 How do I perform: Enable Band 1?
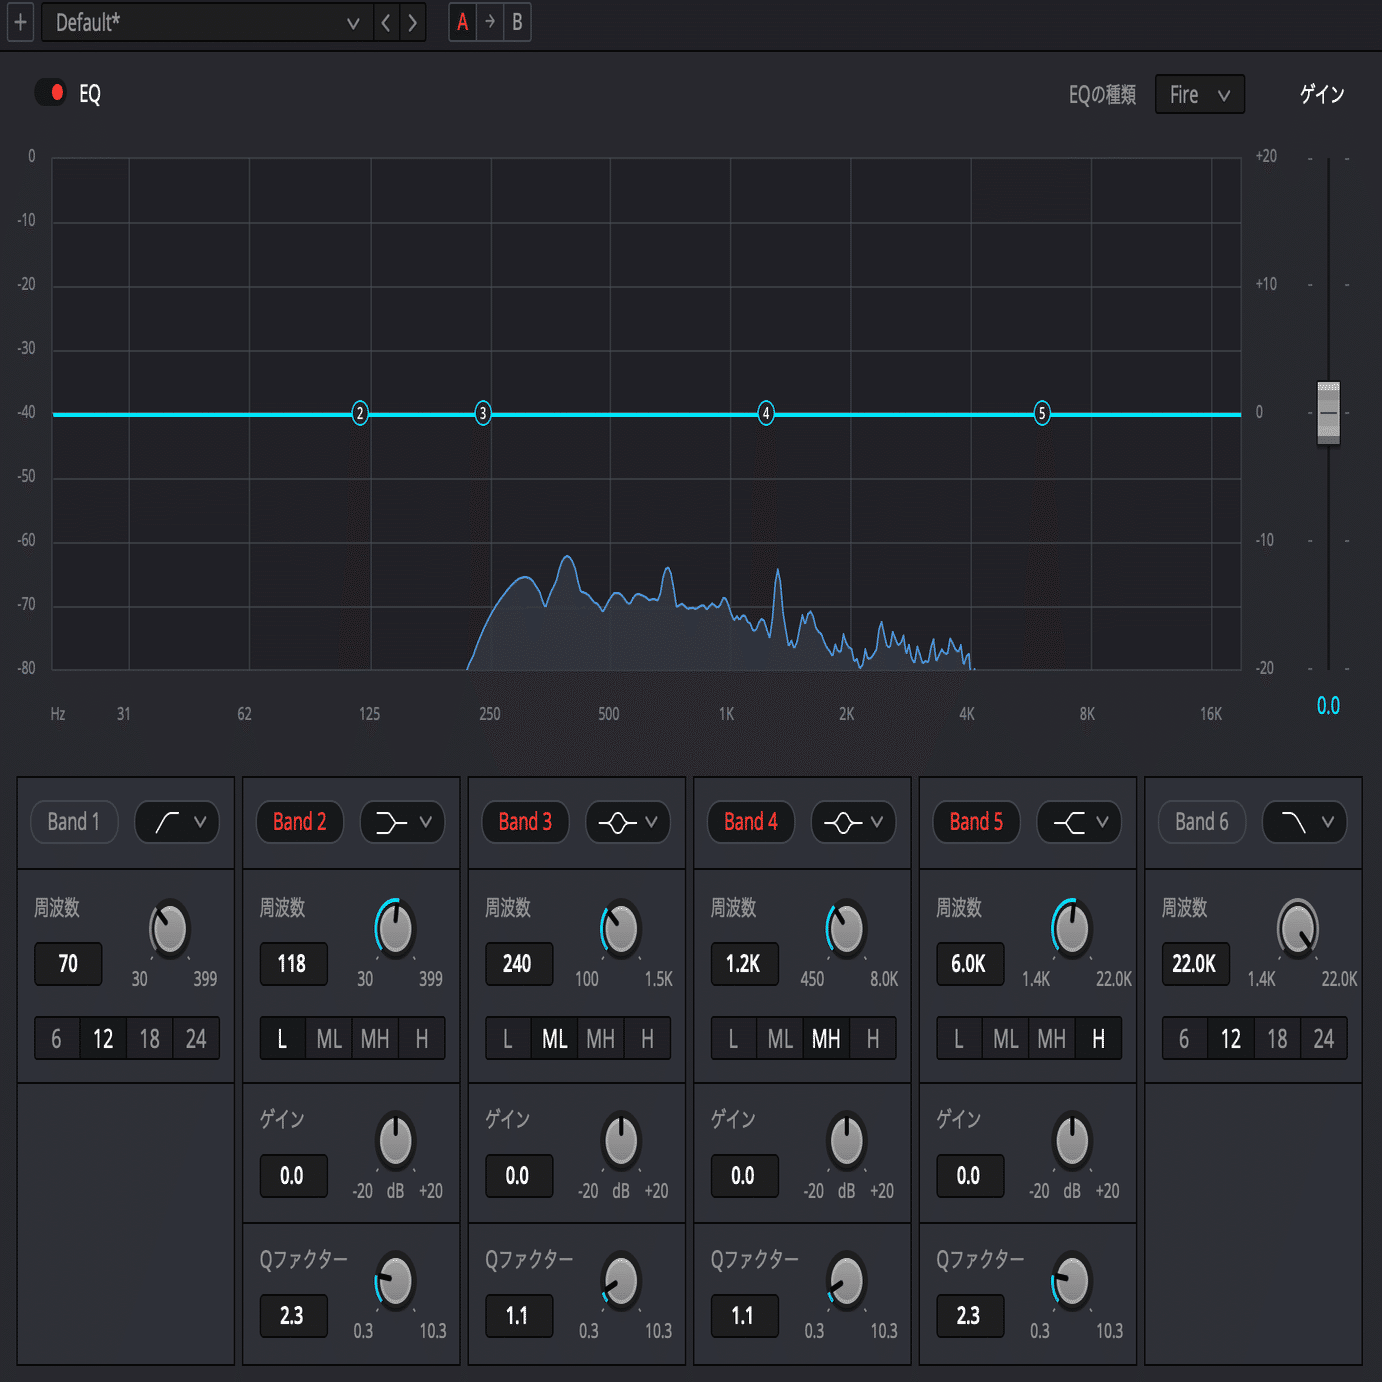coord(74,822)
